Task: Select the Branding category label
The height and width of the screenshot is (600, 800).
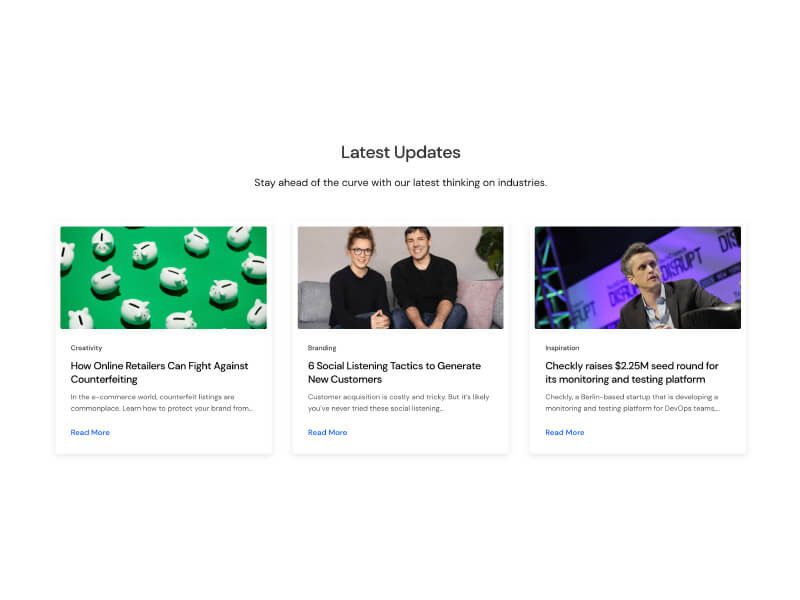Action: coord(322,348)
